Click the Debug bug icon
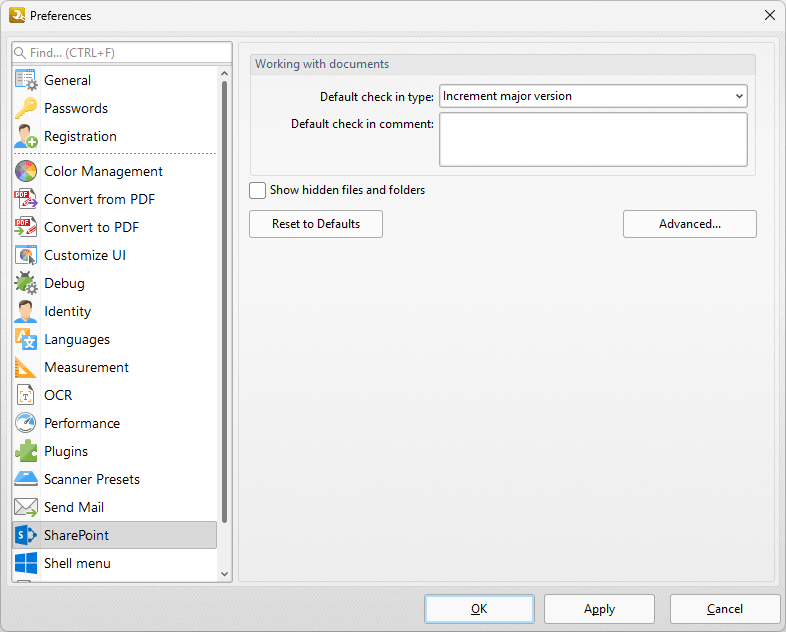 (26, 284)
